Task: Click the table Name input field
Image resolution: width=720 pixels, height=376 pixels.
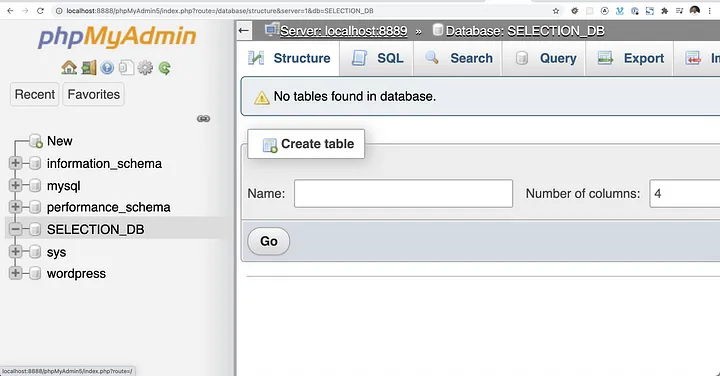Action: 403,194
